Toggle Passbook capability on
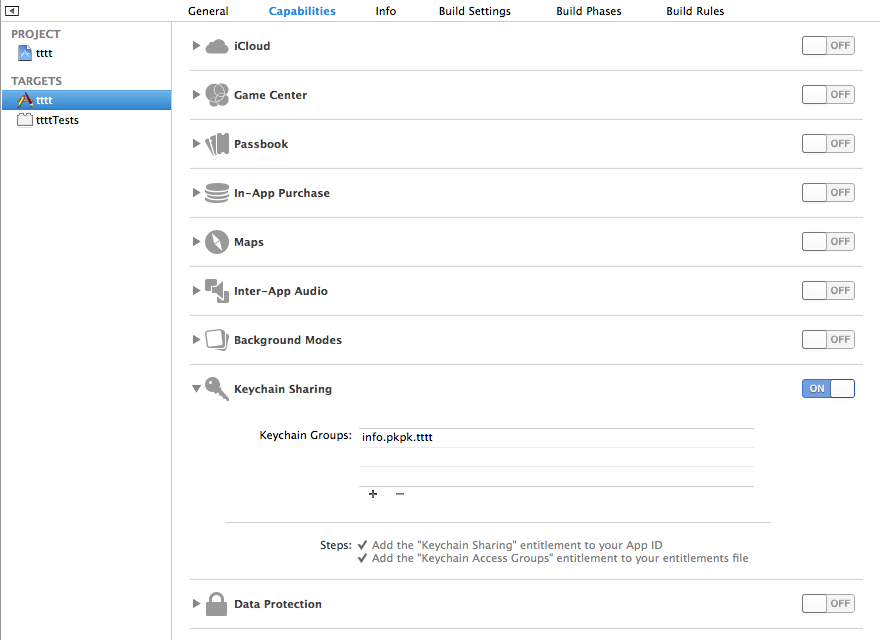Image resolution: width=880 pixels, height=640 pixels. 828,143
